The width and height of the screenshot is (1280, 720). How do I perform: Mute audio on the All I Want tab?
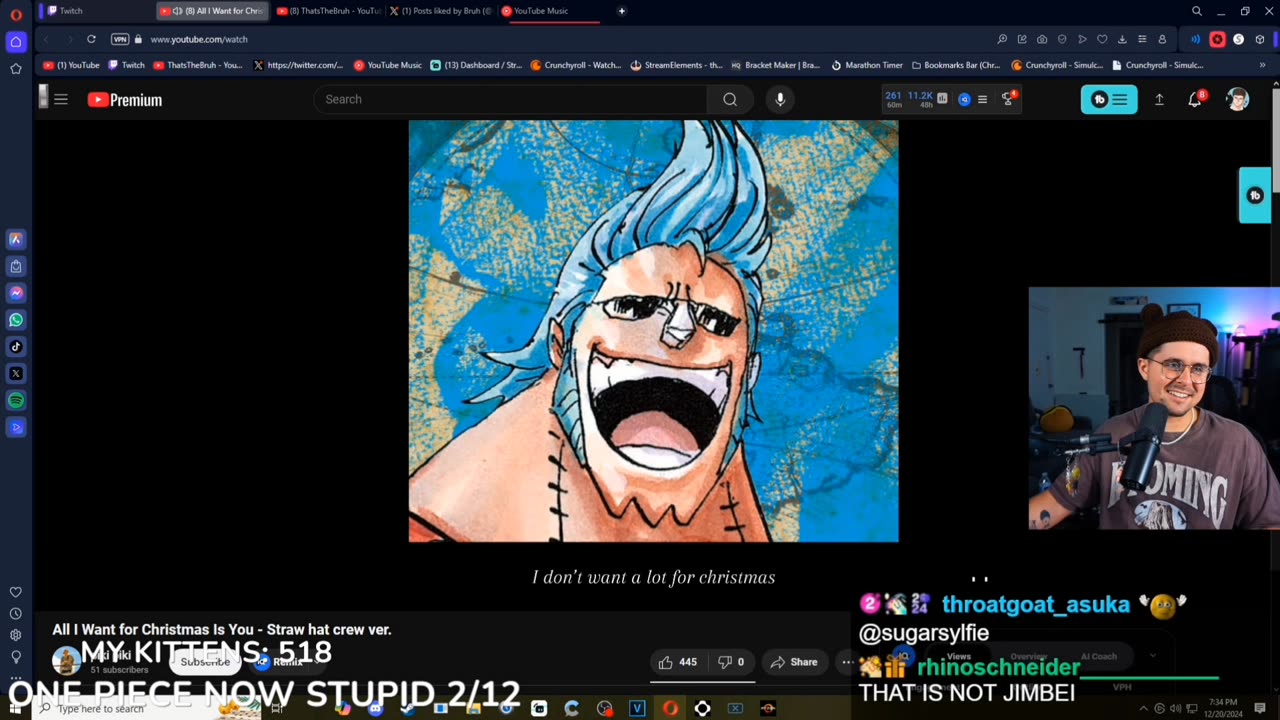click(x=177, y=11)
